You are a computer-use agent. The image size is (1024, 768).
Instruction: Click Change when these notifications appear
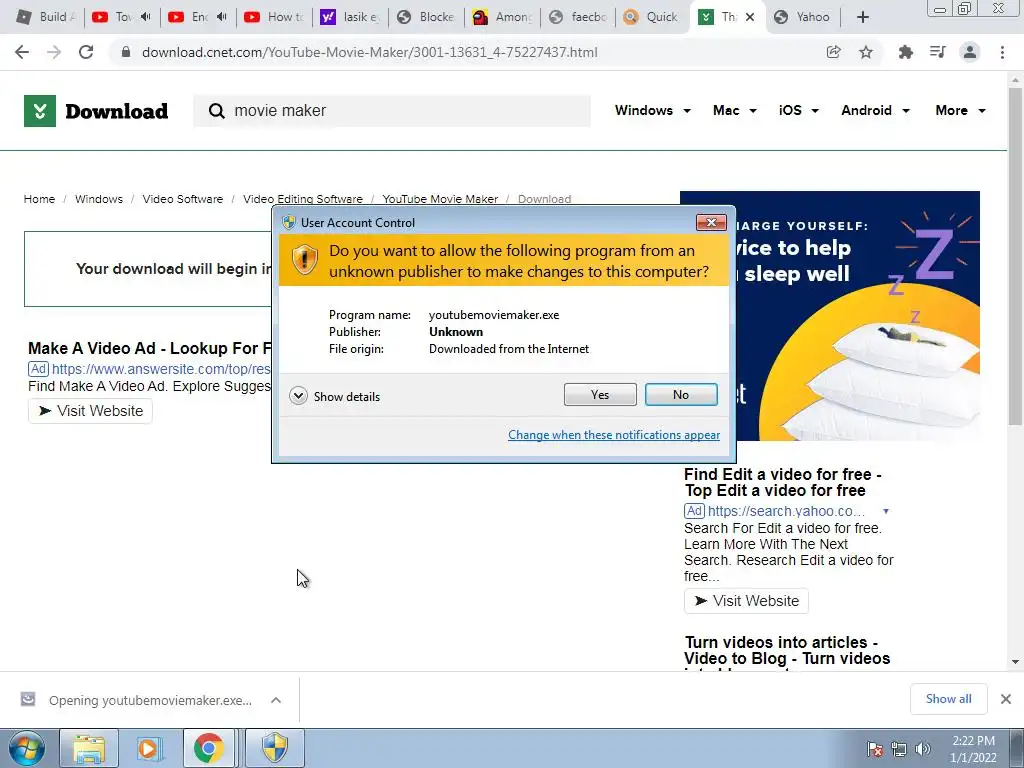coord(614,435)
